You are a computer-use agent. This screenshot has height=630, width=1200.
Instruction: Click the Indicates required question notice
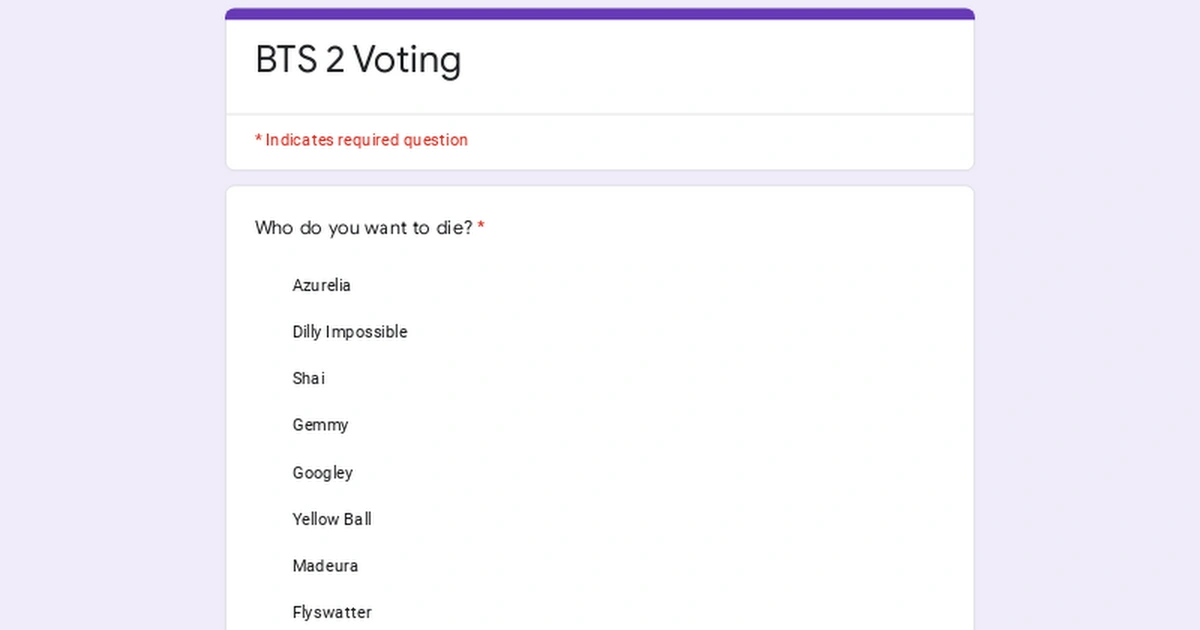pos(361,140)
